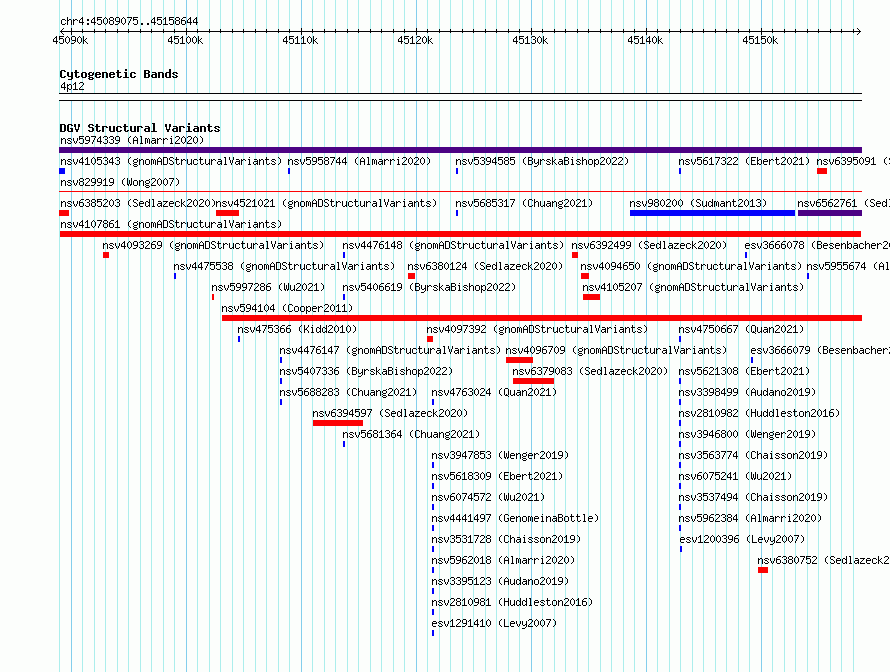The height and width of the screenshot is (672, 890).
Task: Select esv3666079 Besenbacher label
Action: pos(820,350)
